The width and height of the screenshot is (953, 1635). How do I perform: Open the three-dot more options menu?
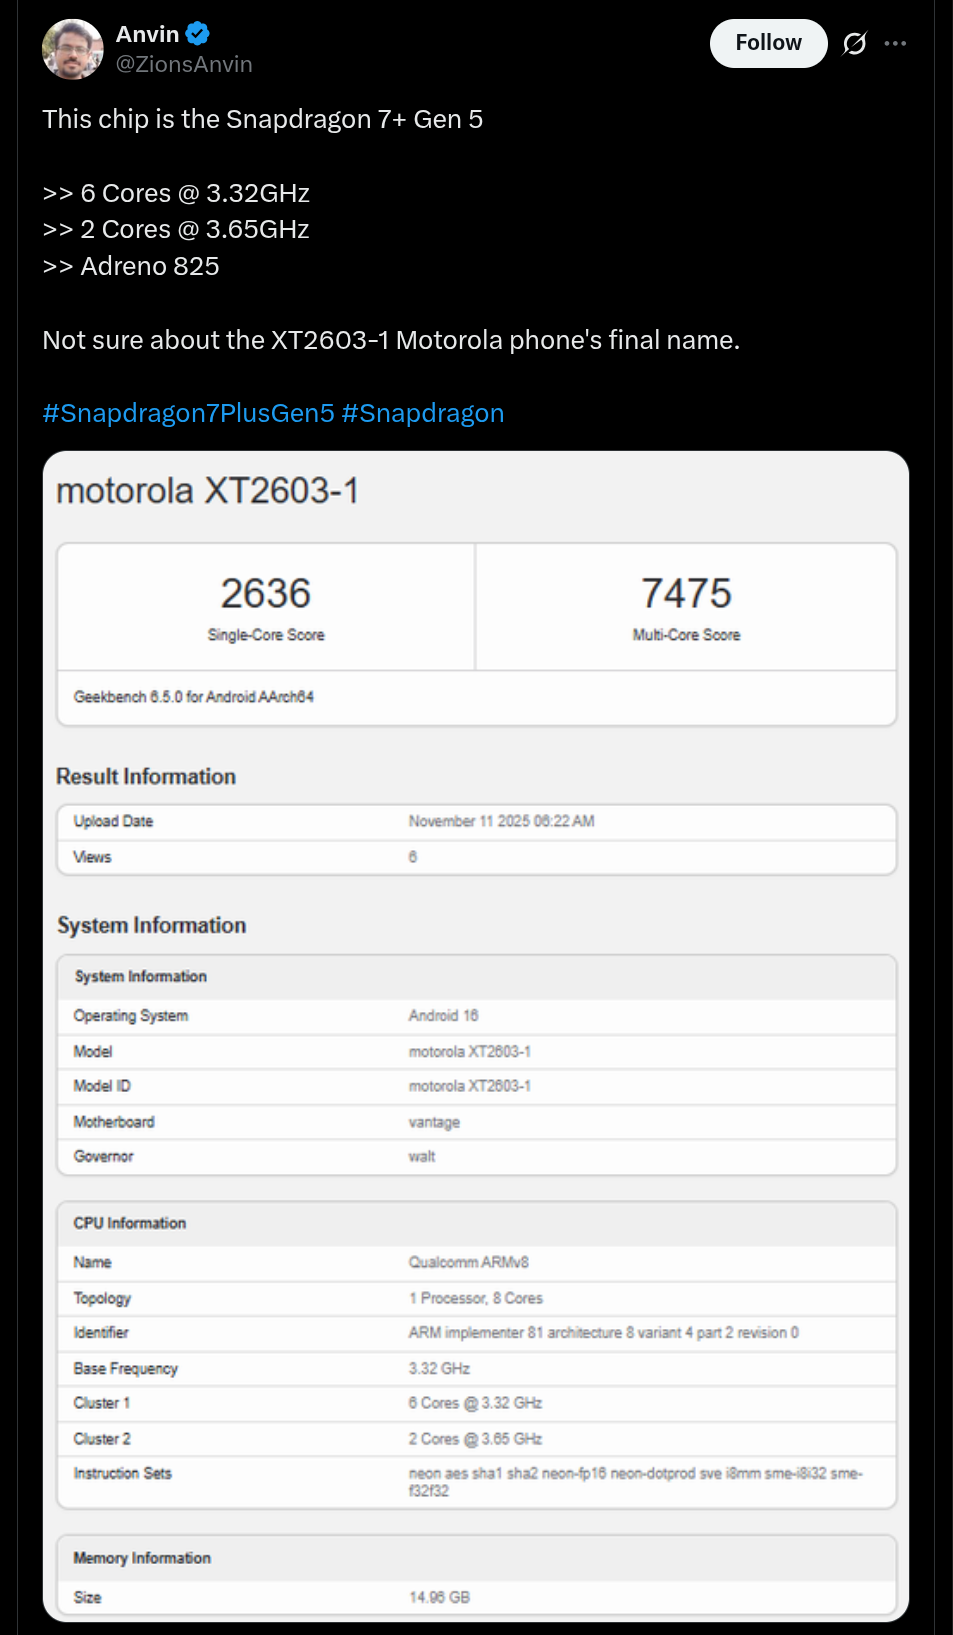(895, 43)
